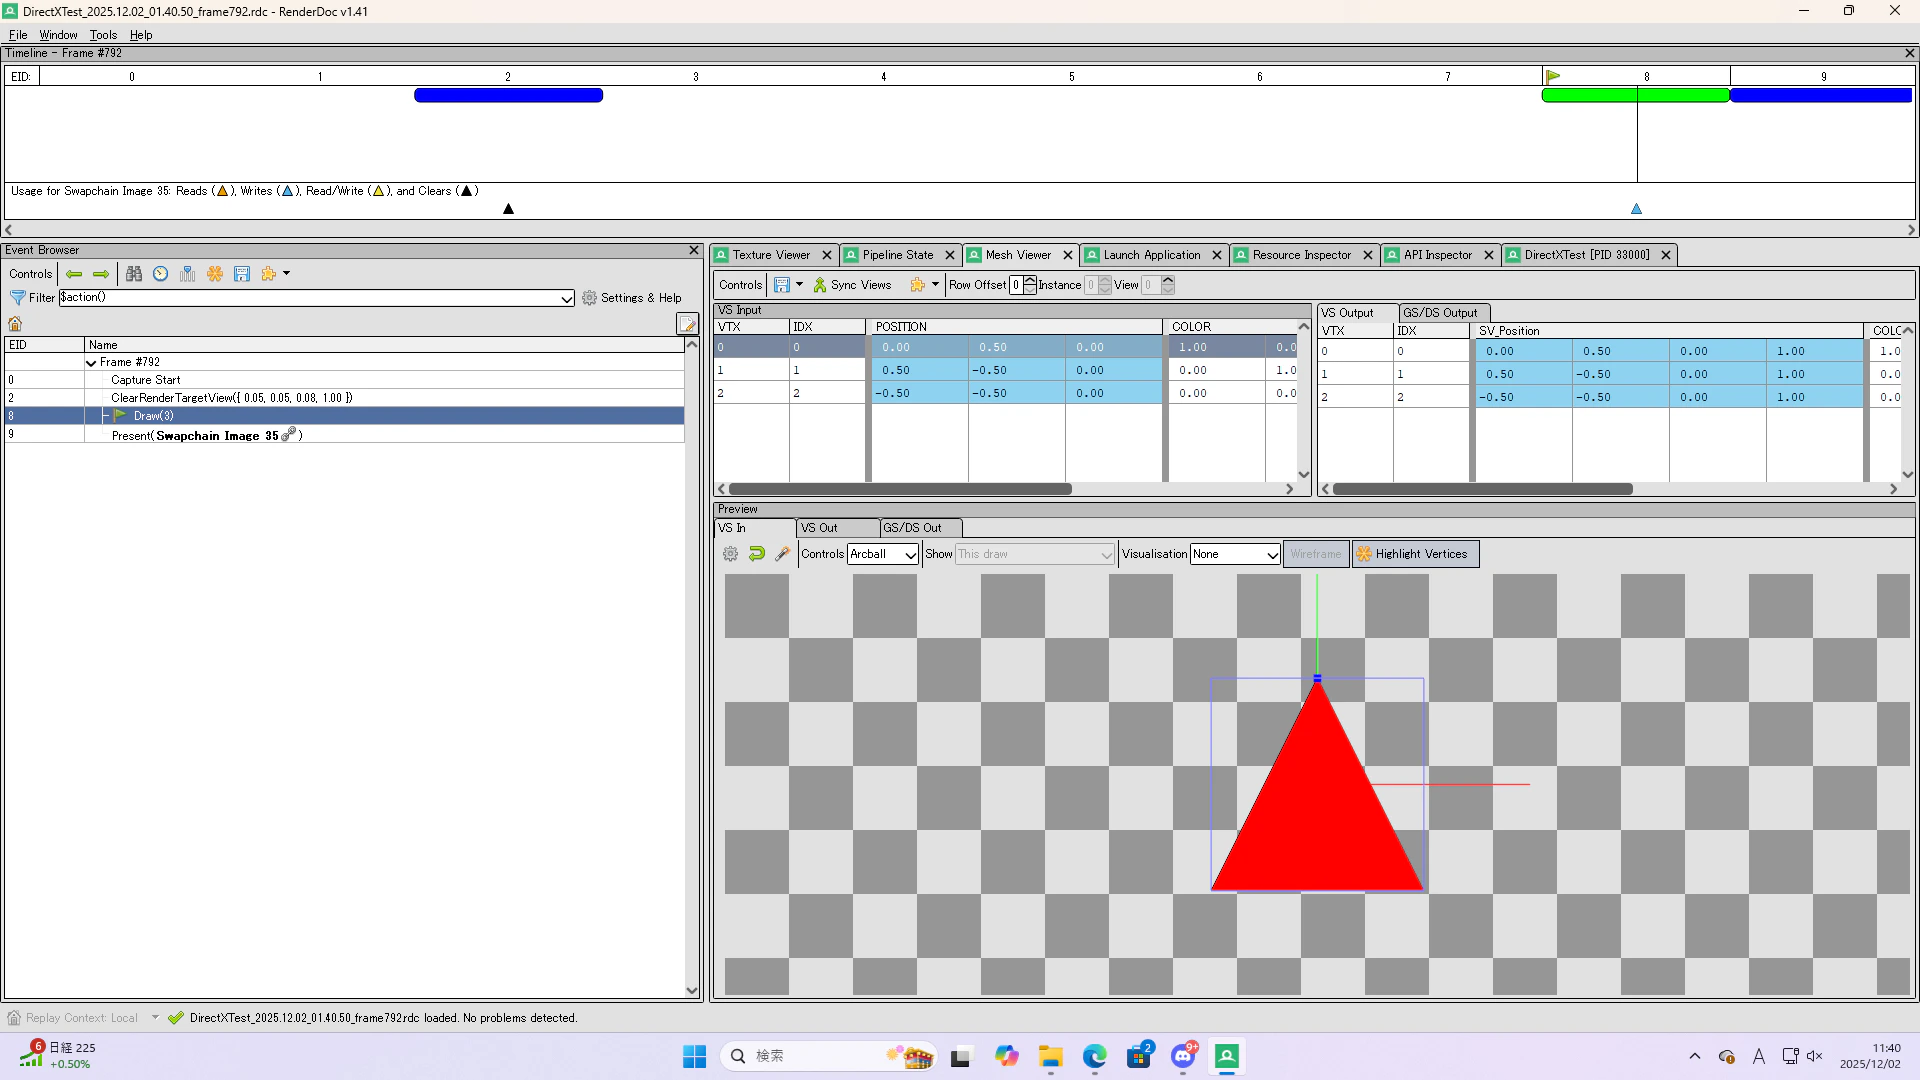Viewport: 1920px width, 1080px height.
Task: Click the clock time durations icon
Action: 160,274
